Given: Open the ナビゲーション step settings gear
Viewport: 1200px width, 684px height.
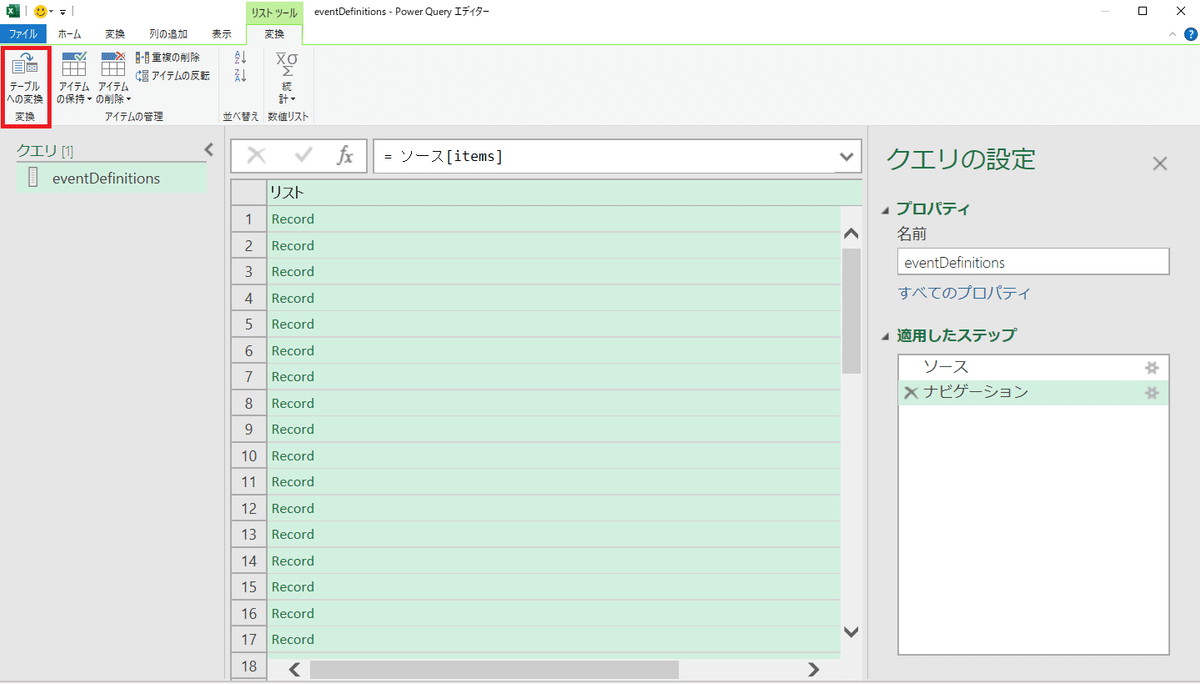Looking at the screenshot, I should click(1152, 393).
